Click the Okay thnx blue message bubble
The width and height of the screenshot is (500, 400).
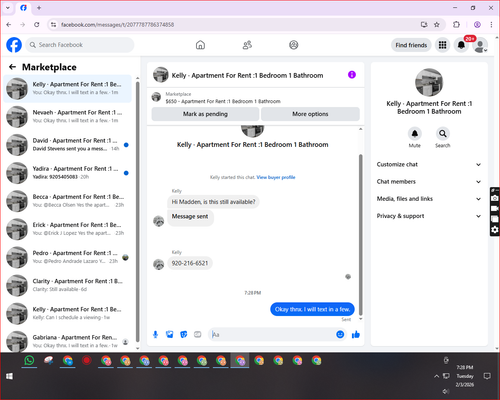[312, 309]
